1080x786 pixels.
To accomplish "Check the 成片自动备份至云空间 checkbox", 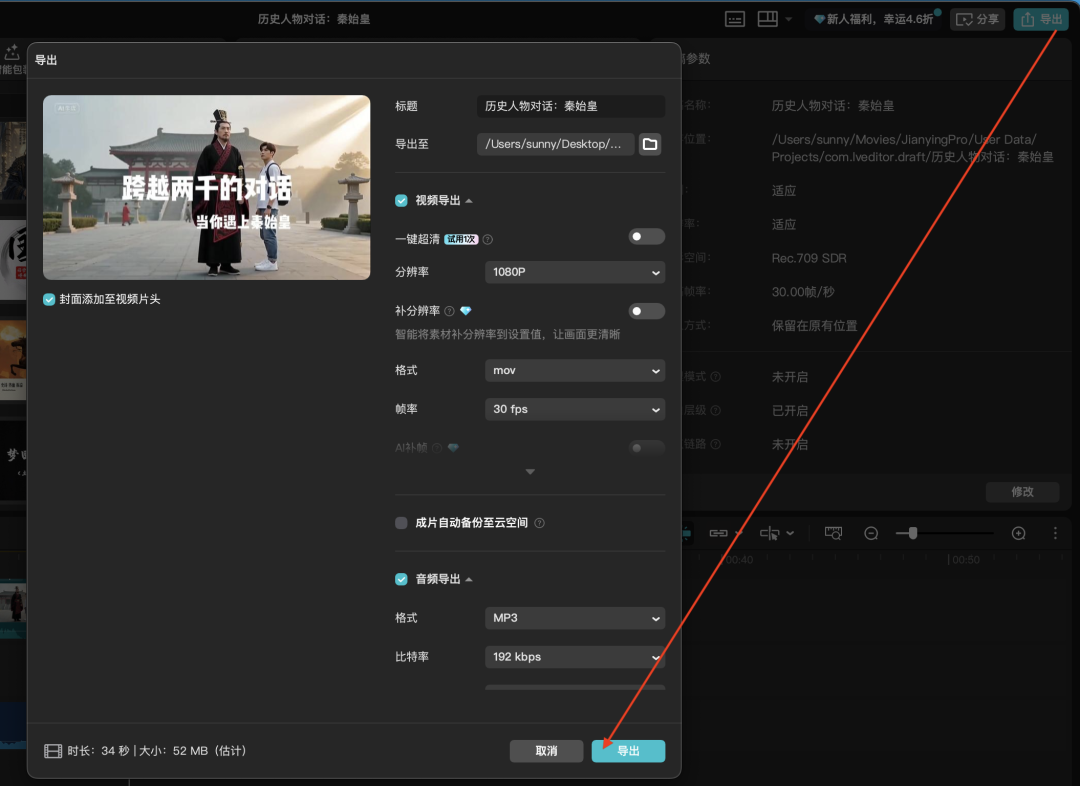I will [x=401, y=523].
